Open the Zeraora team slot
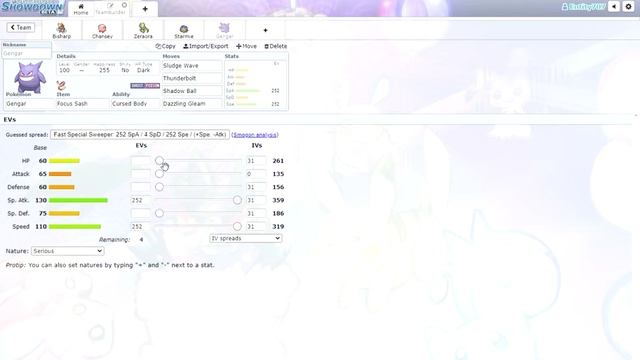 143,30
